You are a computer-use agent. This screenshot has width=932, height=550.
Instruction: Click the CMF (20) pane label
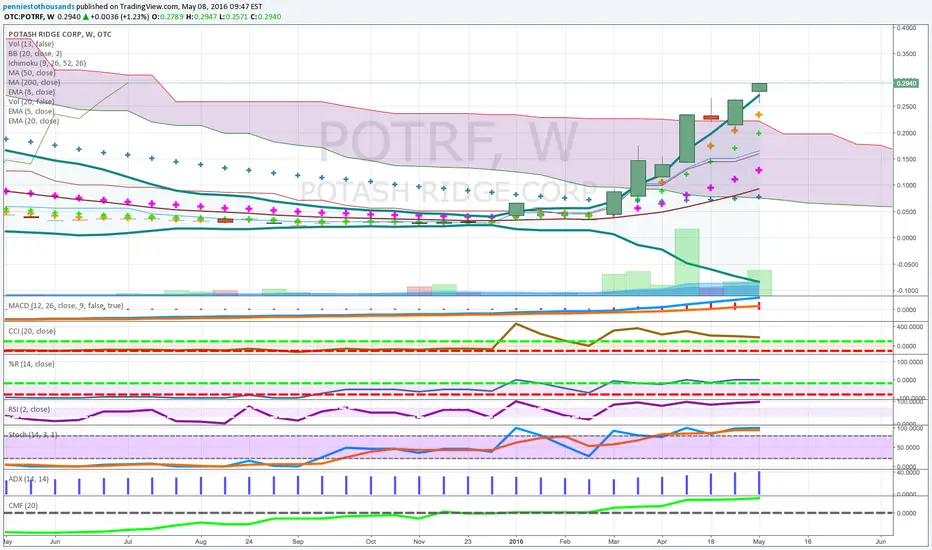pyautogui.click(x=23, y=505)
